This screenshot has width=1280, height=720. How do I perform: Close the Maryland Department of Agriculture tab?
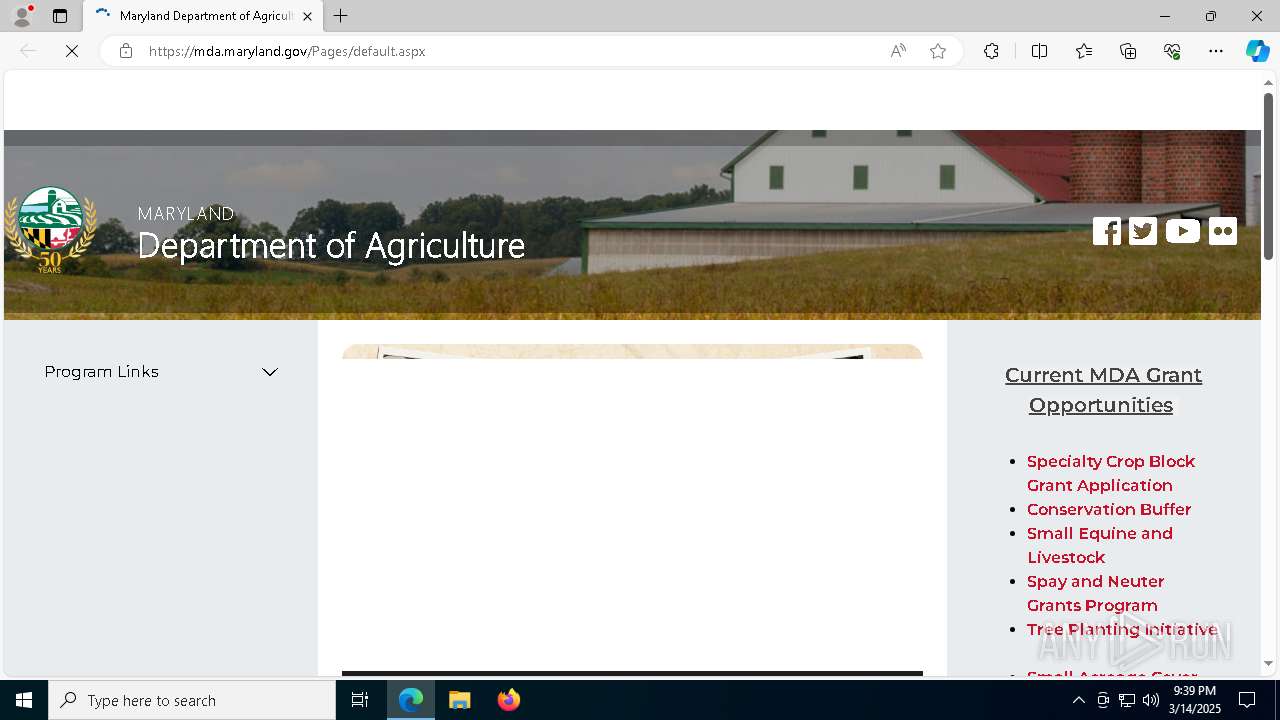(x=307, y=16)
